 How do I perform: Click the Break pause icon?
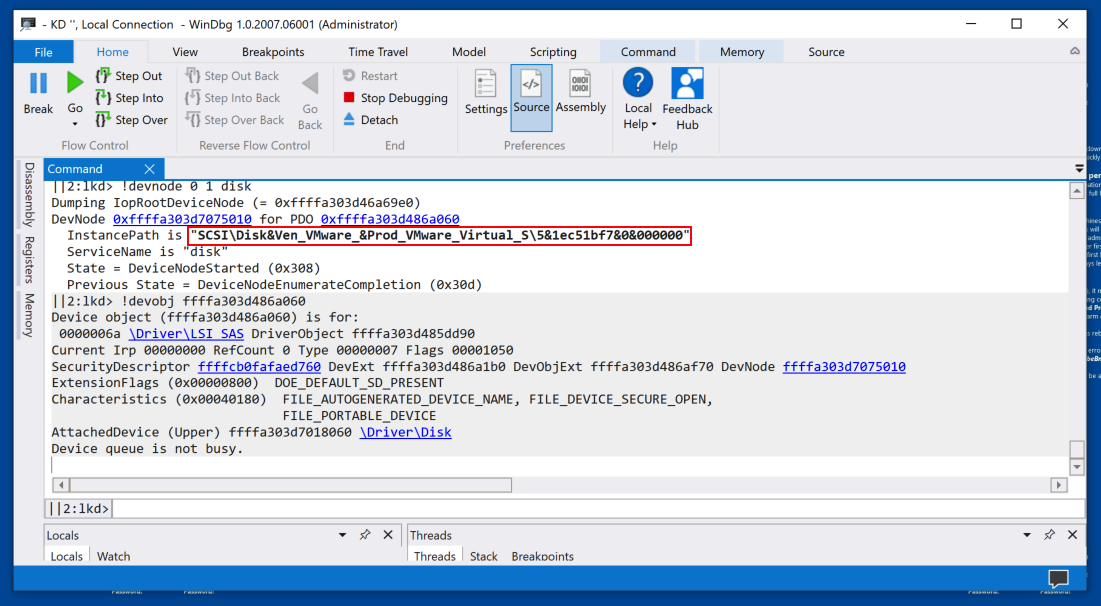tap(38, 83)
